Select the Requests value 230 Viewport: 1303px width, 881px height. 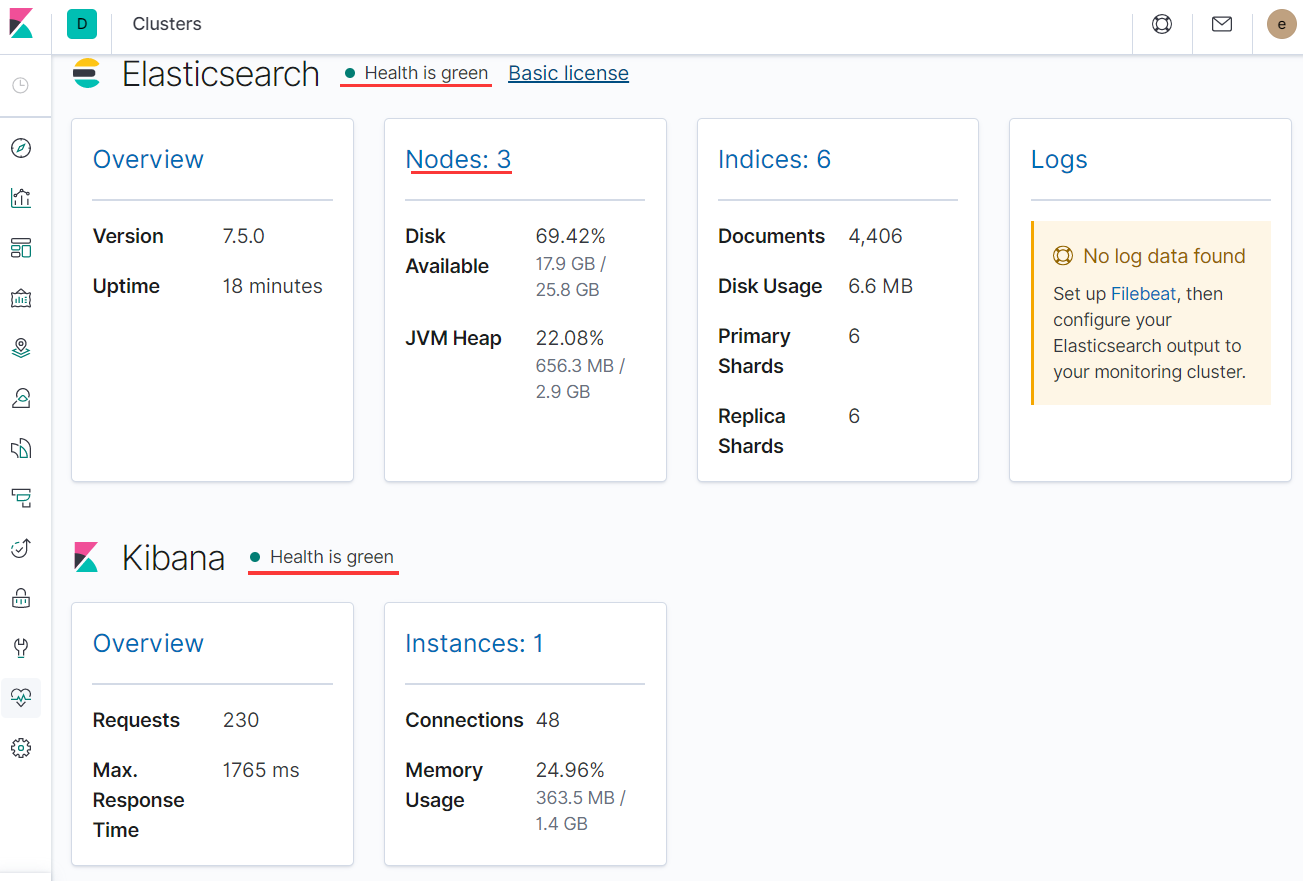coord(241,720)
